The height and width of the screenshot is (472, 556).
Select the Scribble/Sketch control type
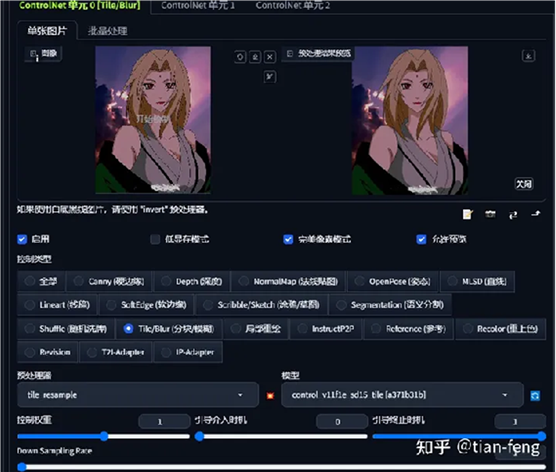tap(262, 305)
